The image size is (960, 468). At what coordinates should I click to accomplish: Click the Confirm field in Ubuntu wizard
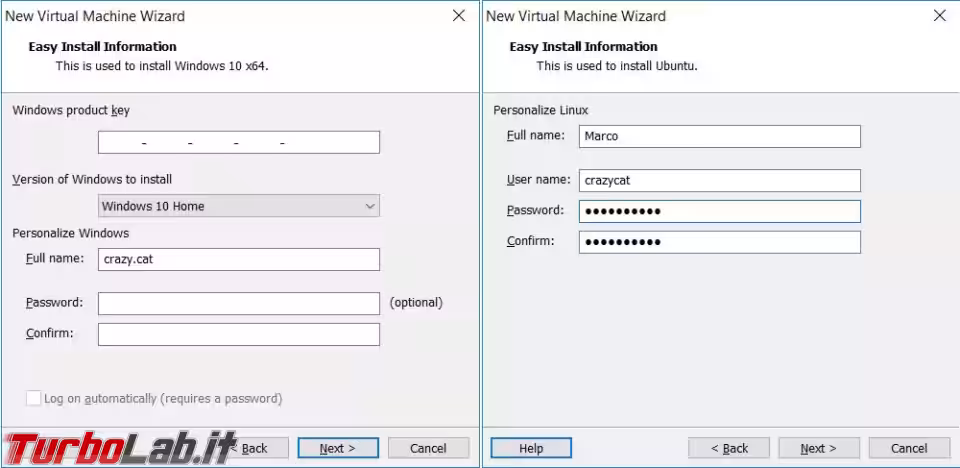720,242
